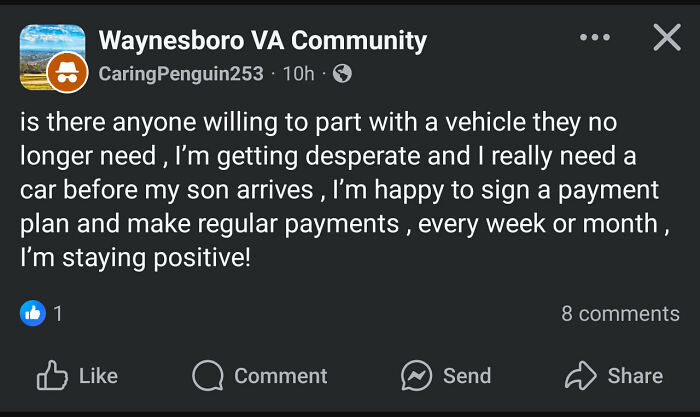
Task: View the 8 comments link
Action: coord(620,313)
